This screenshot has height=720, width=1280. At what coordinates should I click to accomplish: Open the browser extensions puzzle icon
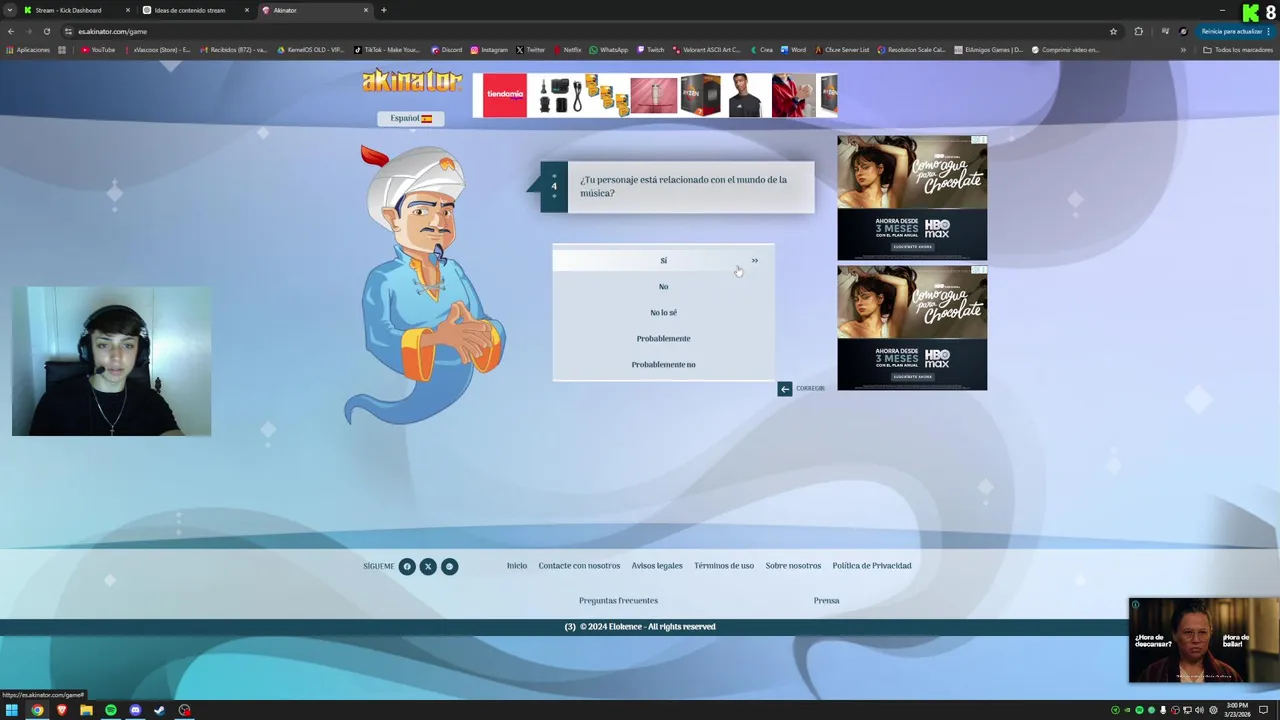[1139, 31]
